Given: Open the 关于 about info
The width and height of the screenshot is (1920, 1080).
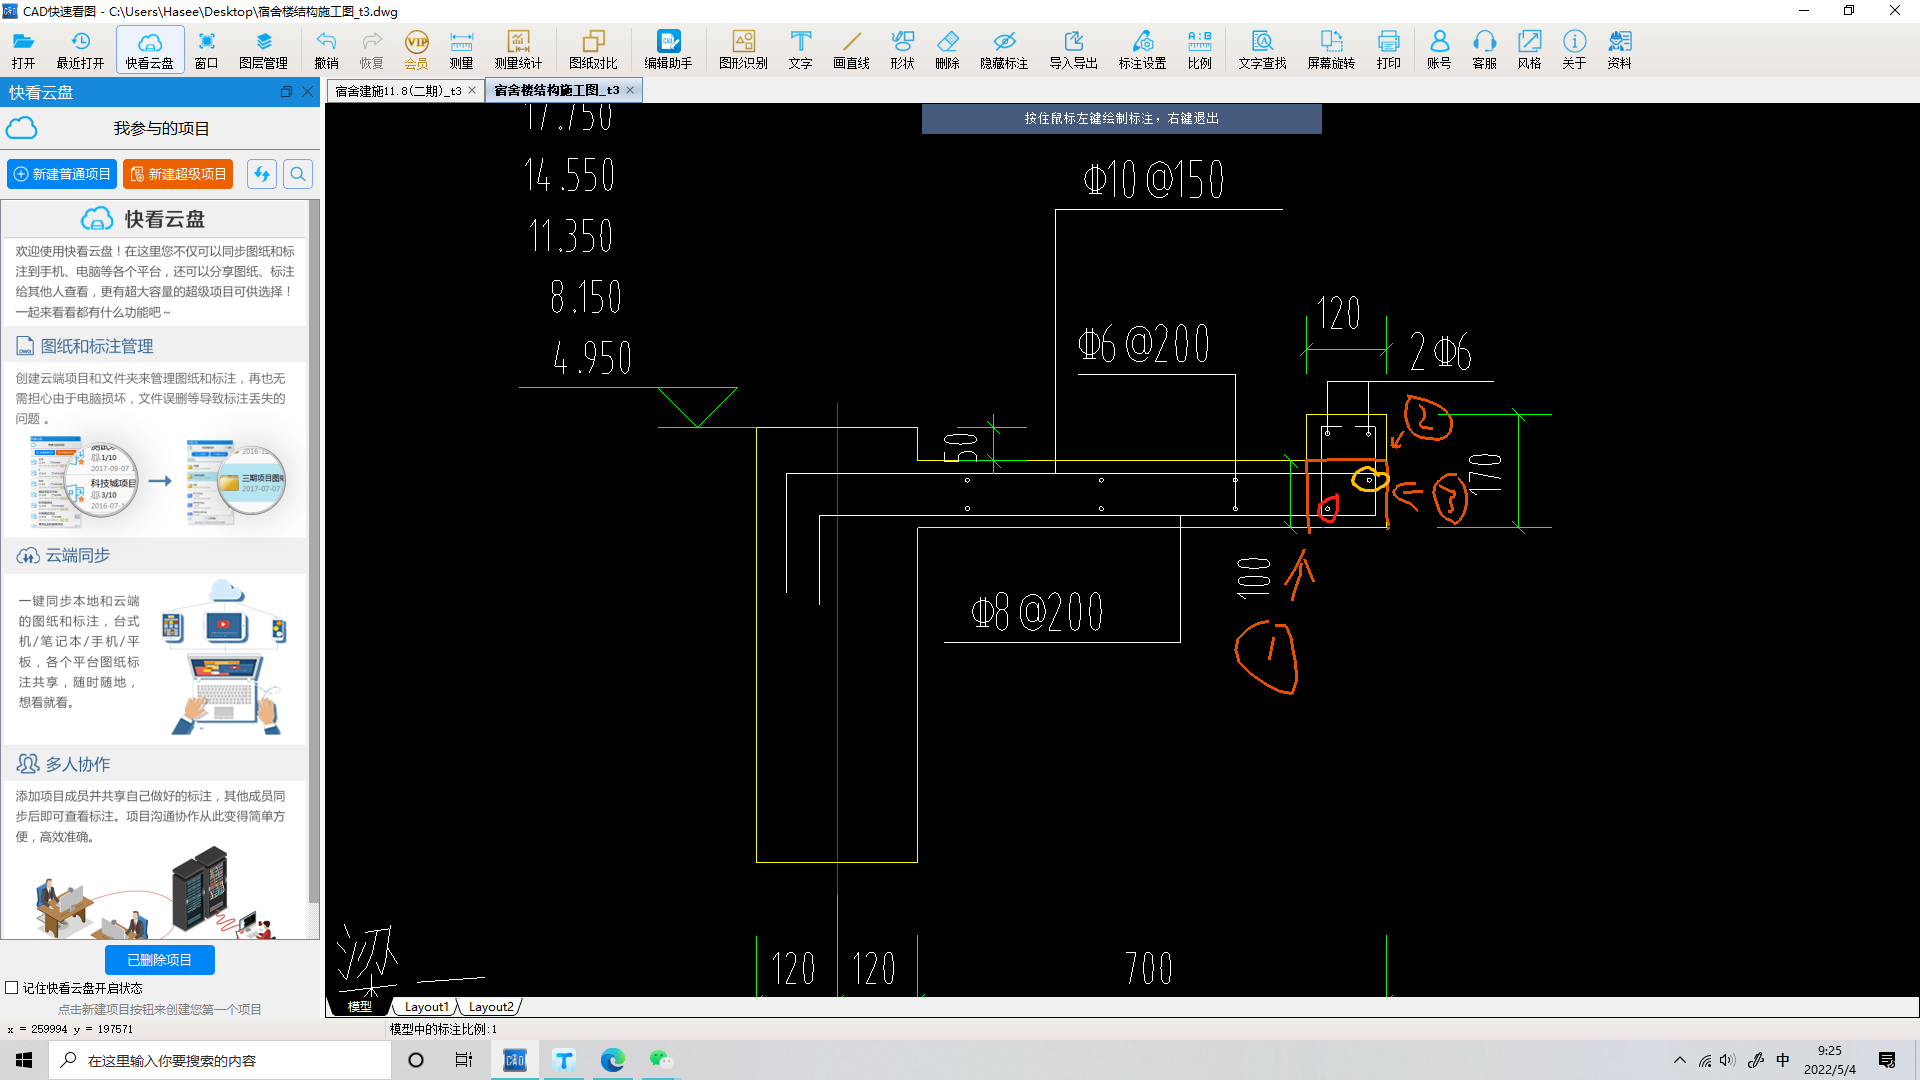Looking at the screenshot, I should 1574,49.
